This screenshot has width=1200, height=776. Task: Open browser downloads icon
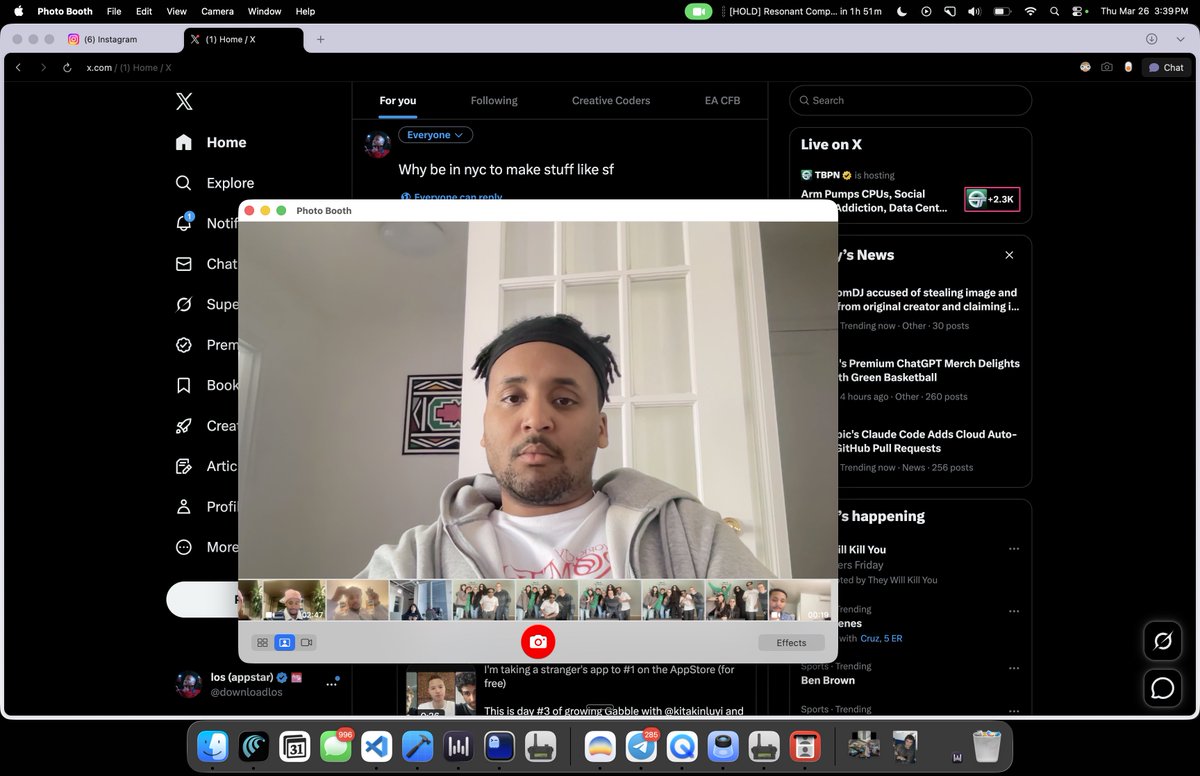coord(1152,39)
